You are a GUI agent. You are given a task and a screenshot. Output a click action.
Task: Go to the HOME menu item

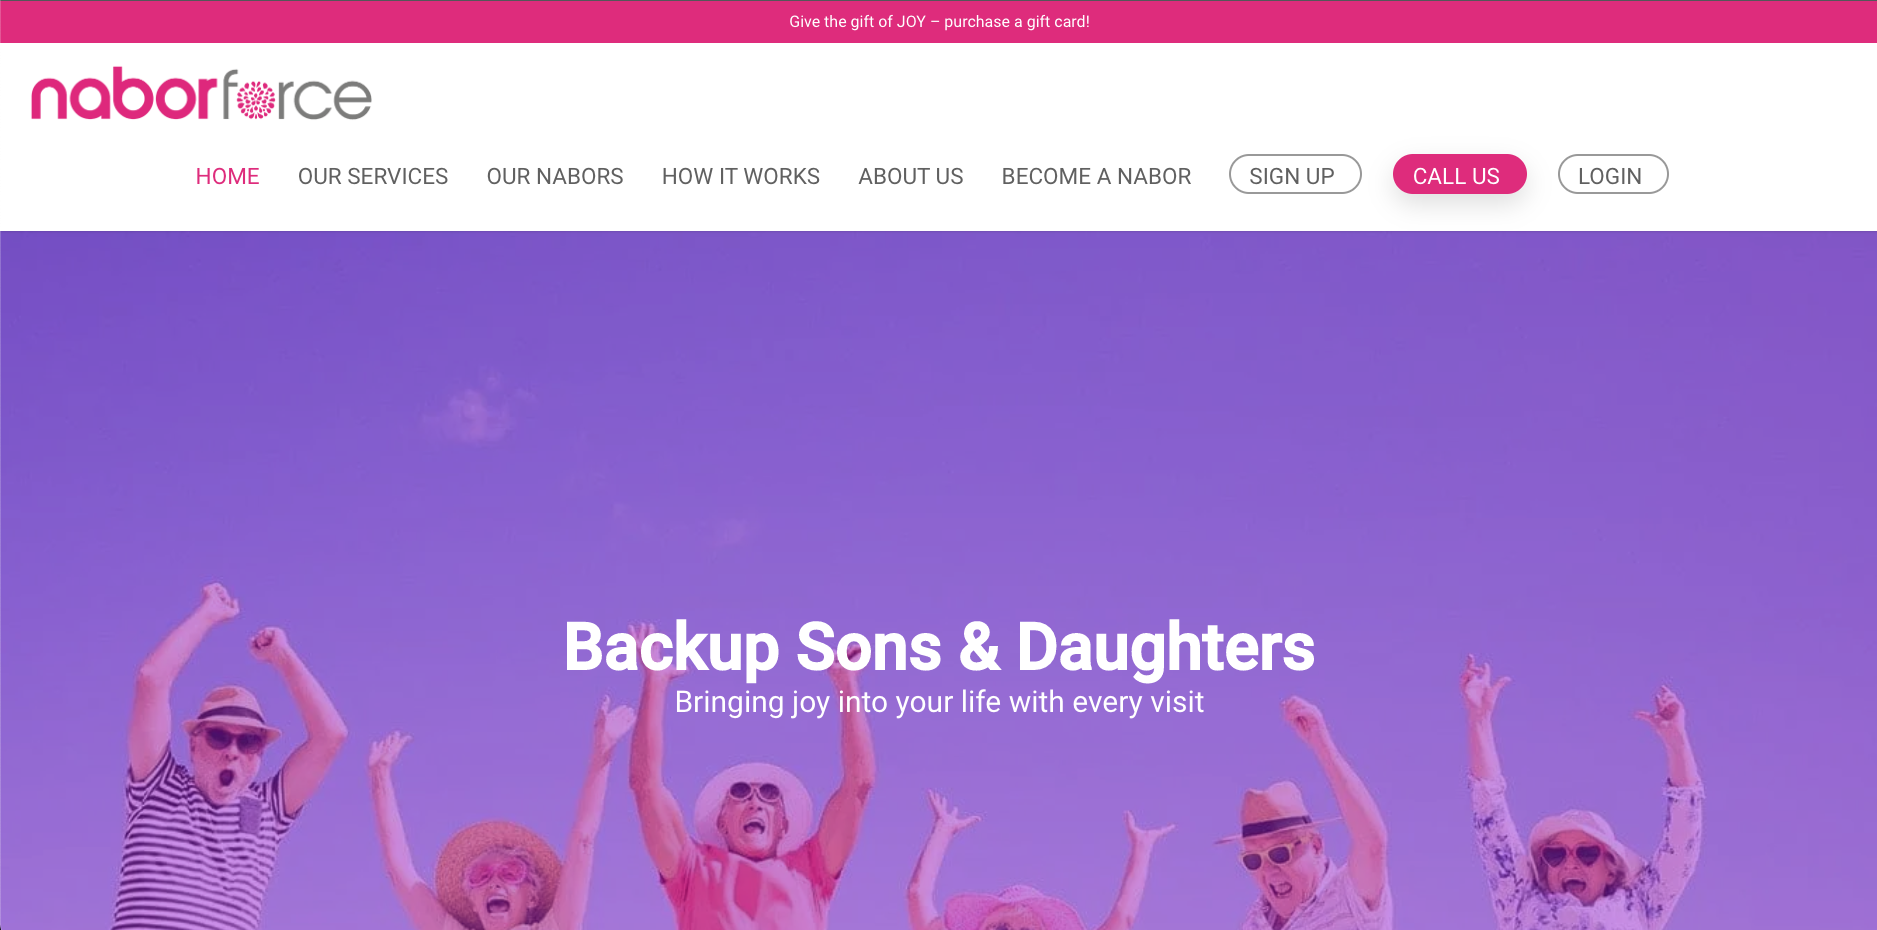pyautogui.click(x=227, y=176)
